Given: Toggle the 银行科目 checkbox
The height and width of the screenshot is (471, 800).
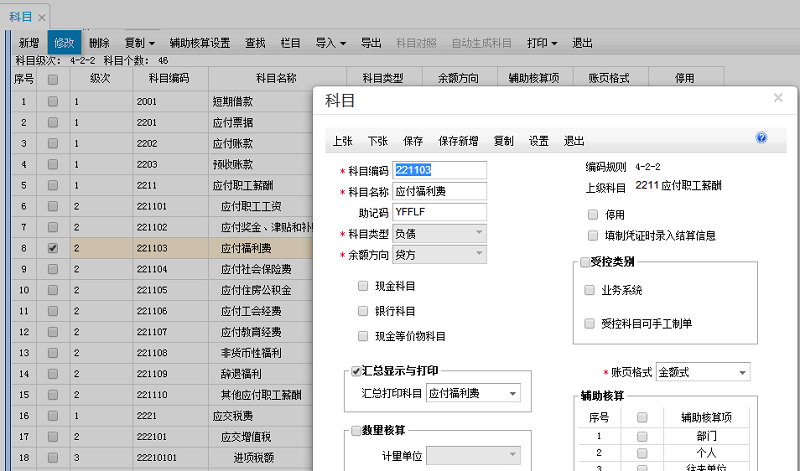Looking at the screenshot, I should tap(363, 311).
